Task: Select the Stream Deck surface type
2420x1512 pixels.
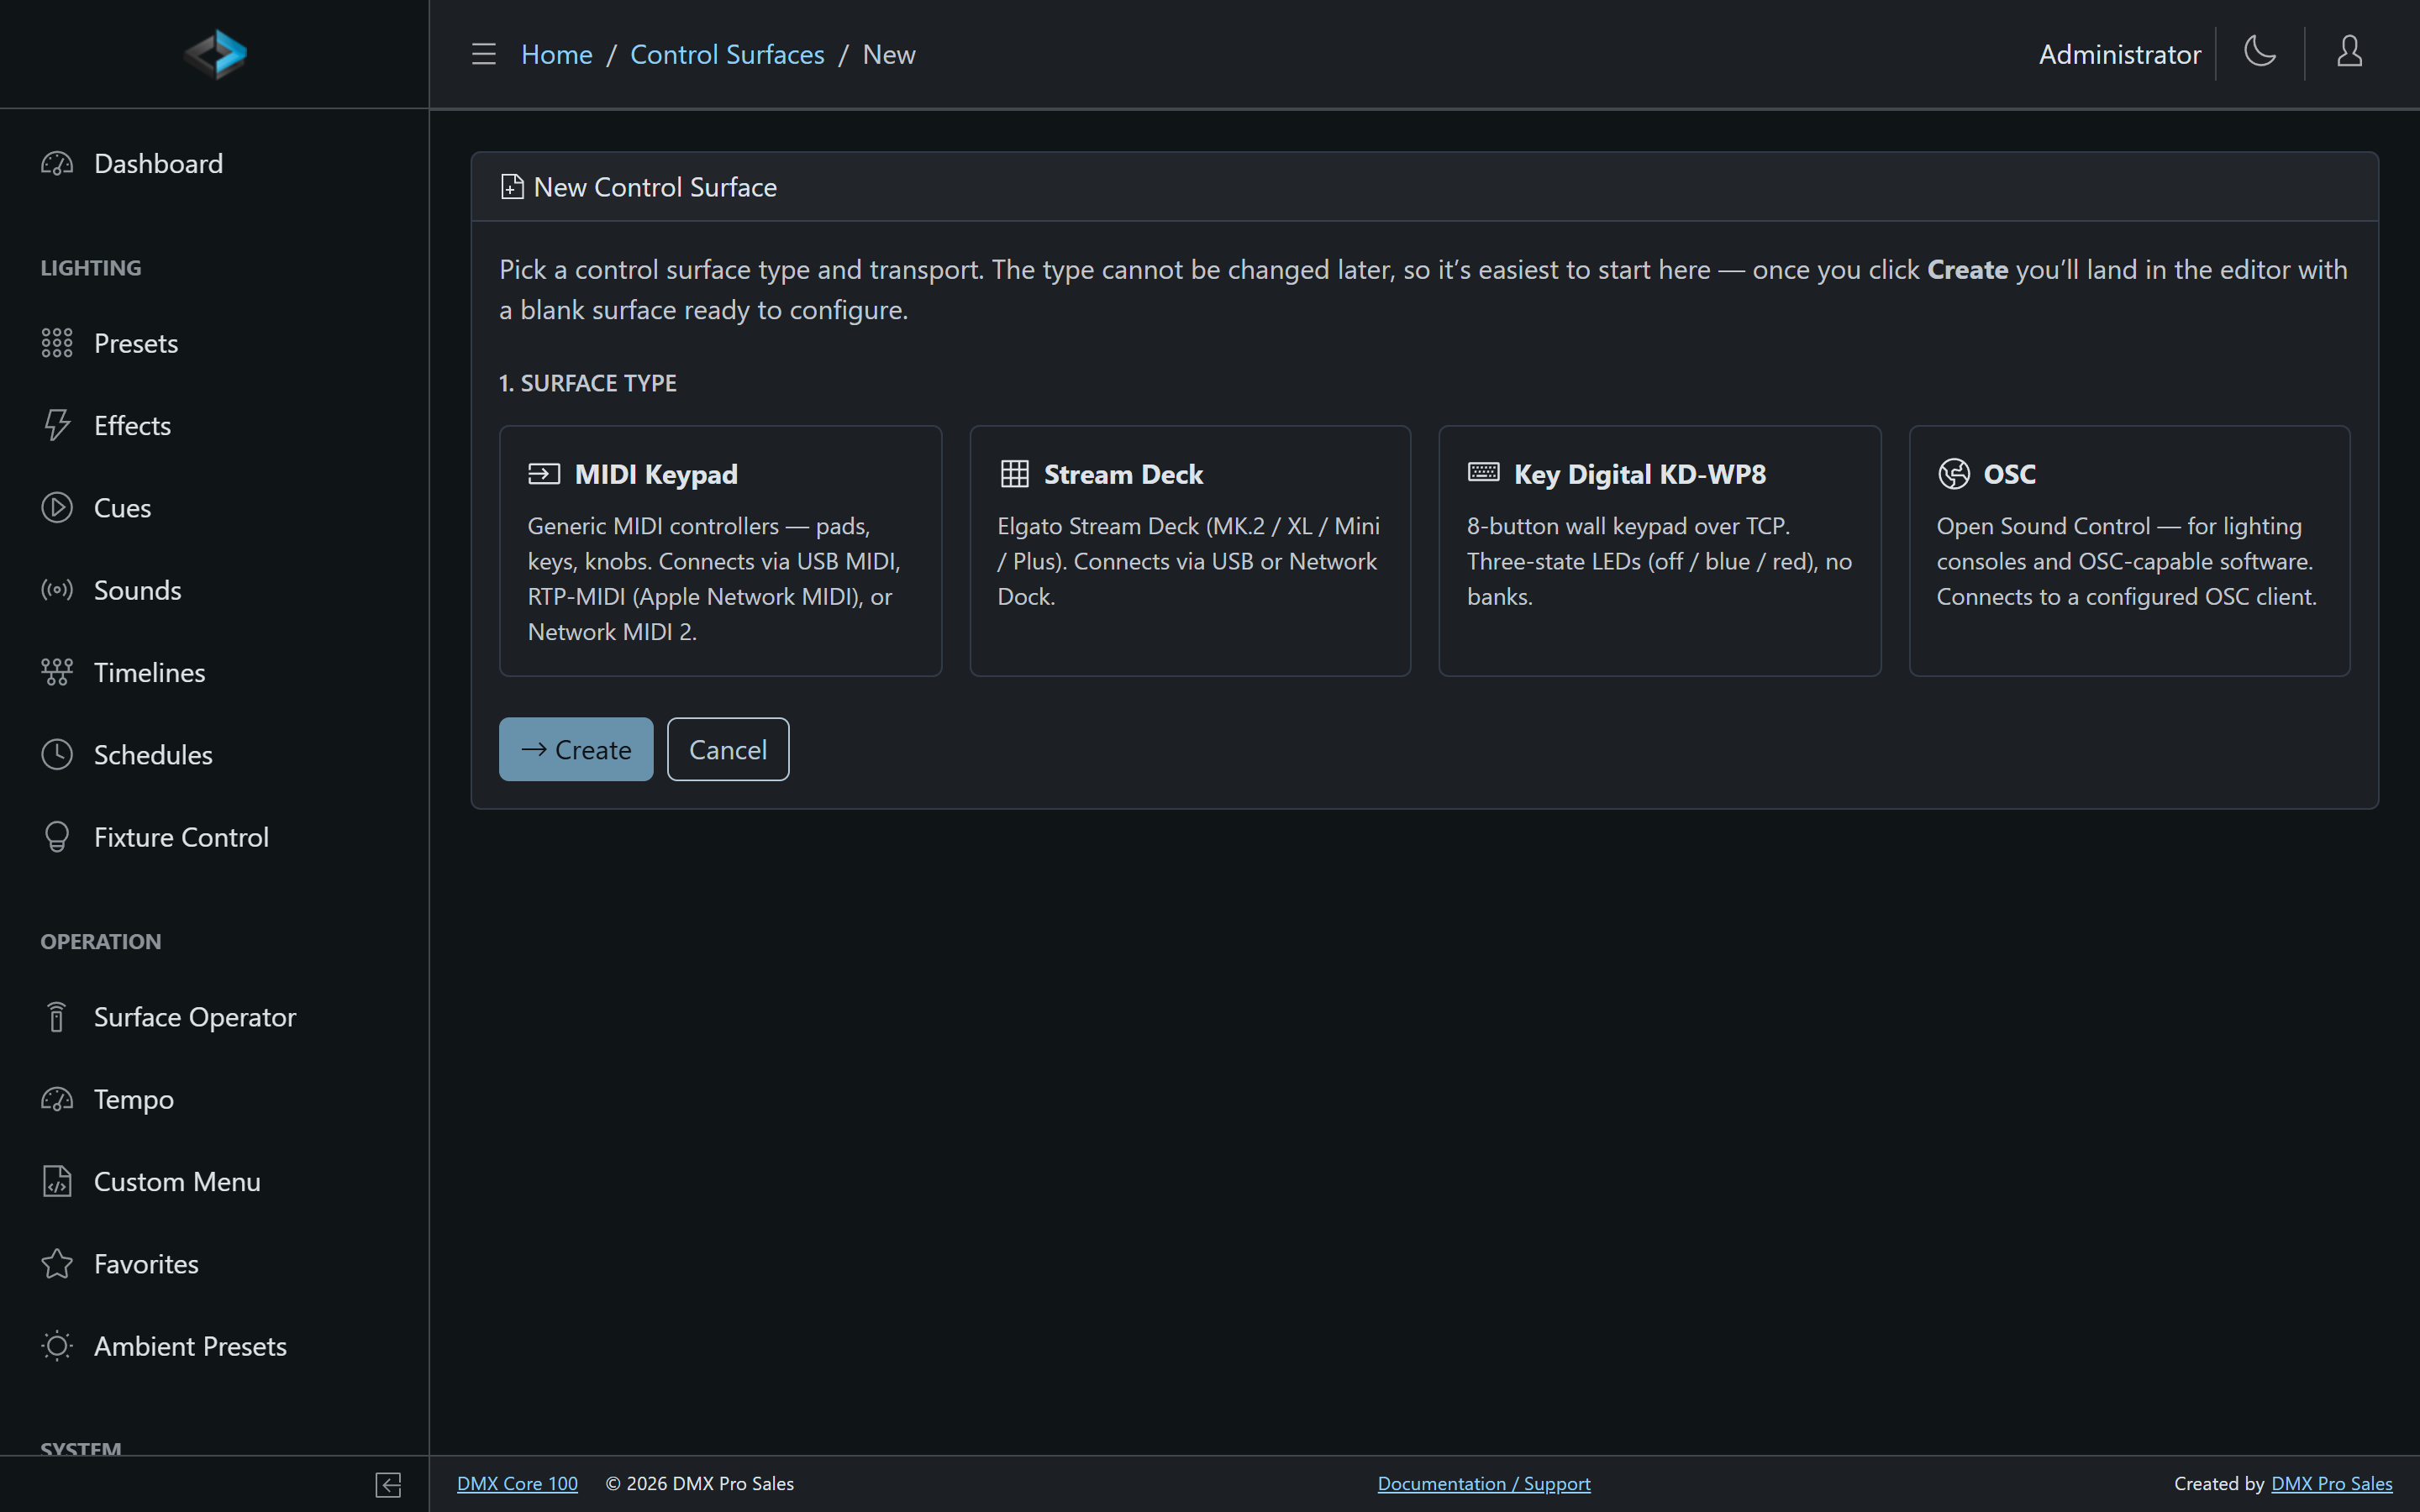Action: (1190, 551)
